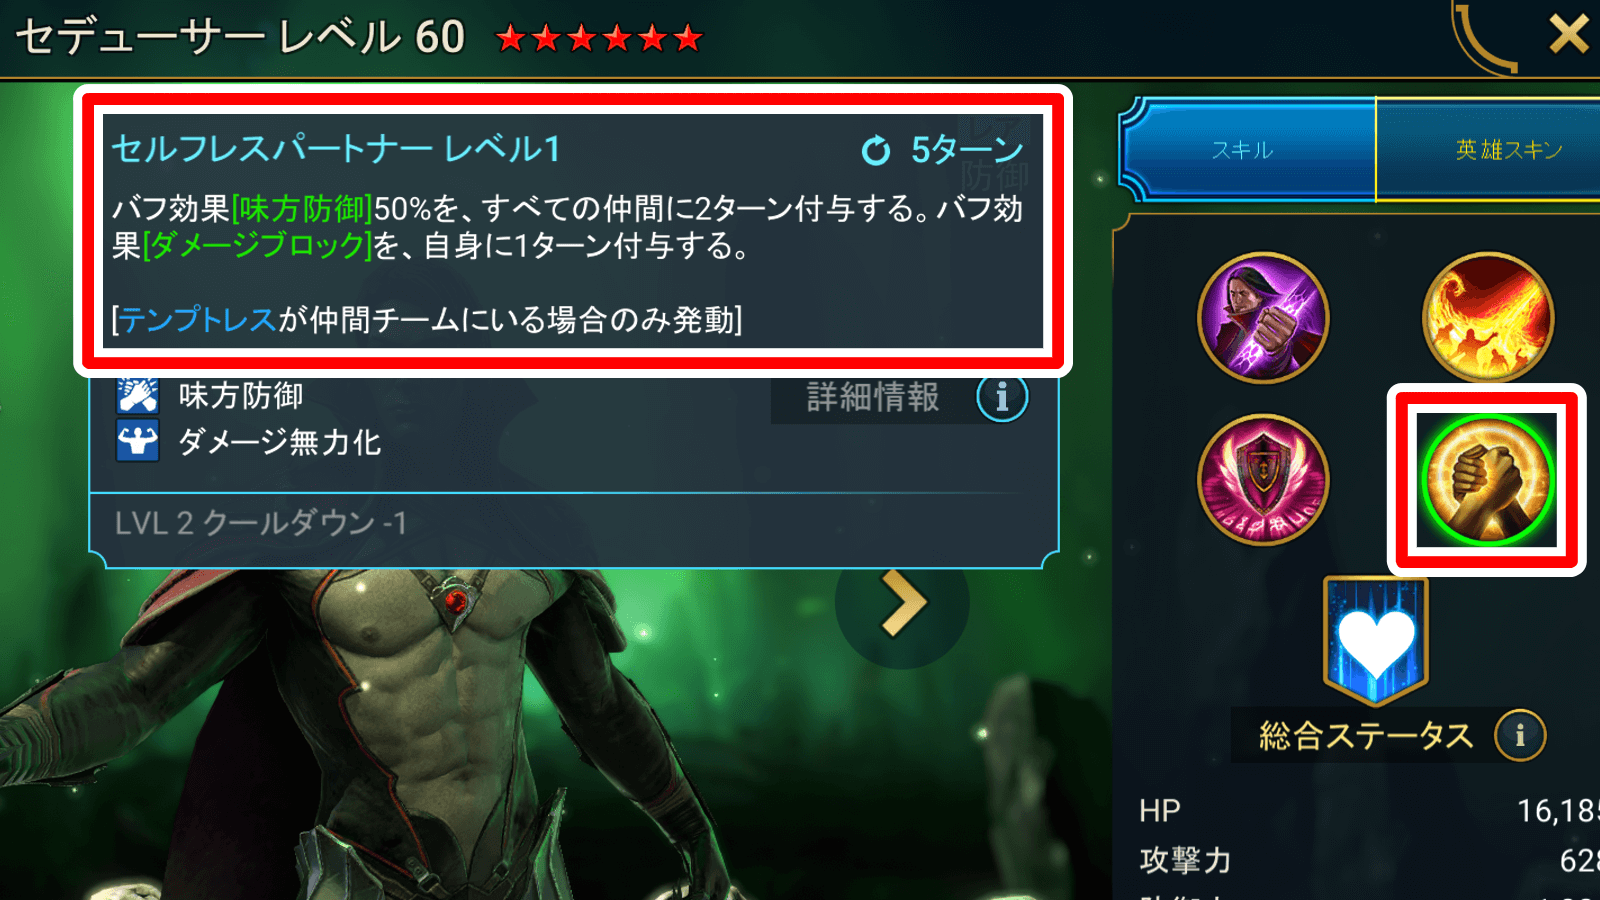Expand the LVL 2 クールダウン -1 row
This screenshot has height=900, width=1600.
(573, 523)
